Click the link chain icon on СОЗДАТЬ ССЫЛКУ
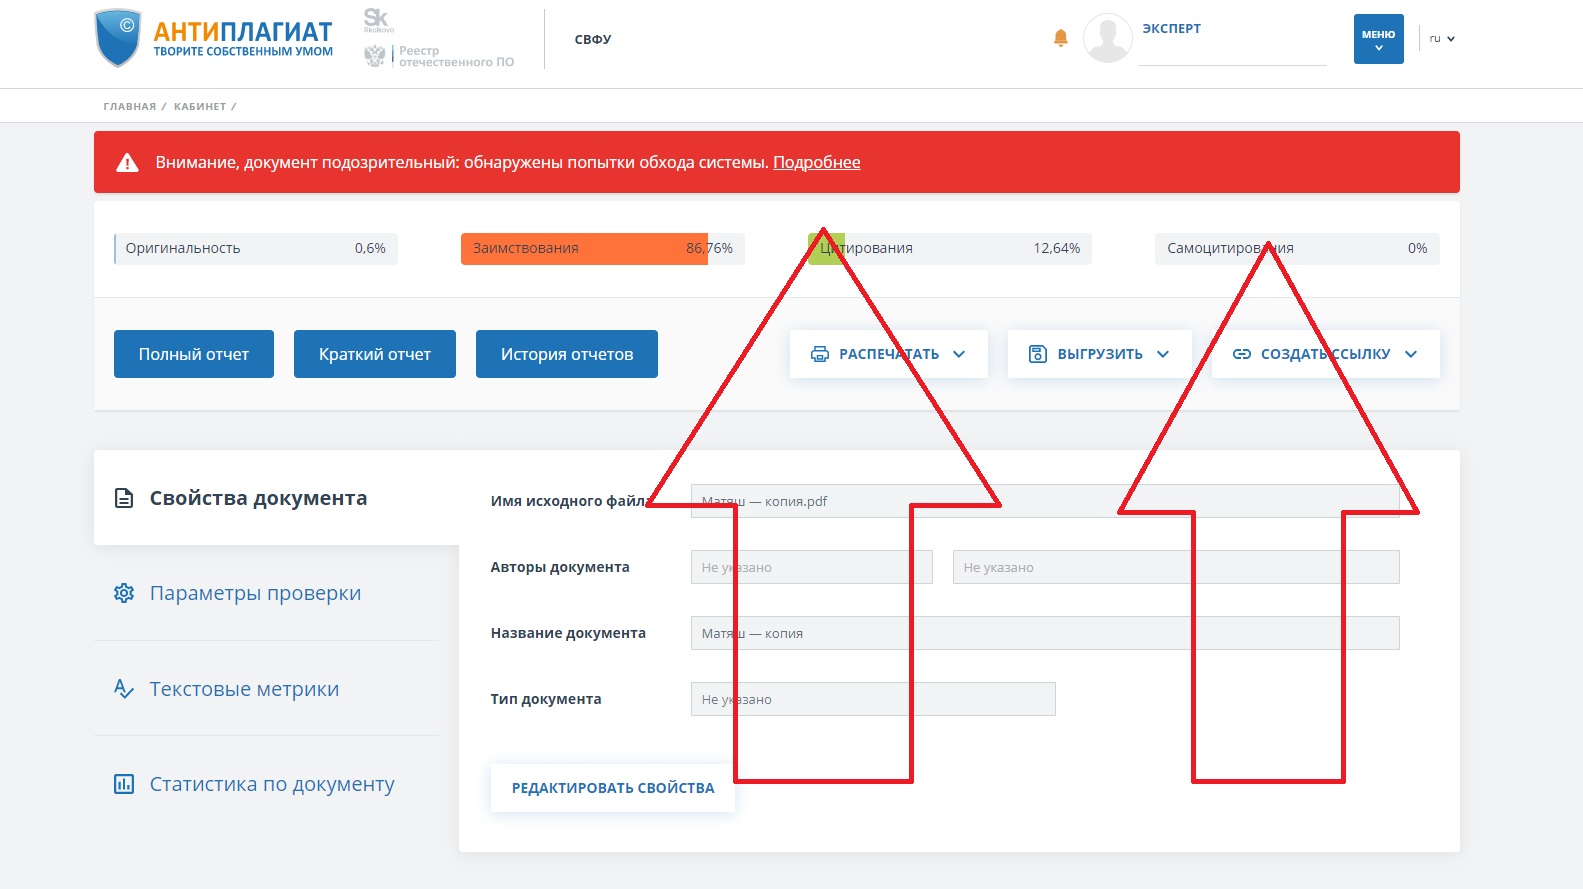The height and width of the screenshot is (889, 1583). pyautogui.click(x=1242, y=354)
